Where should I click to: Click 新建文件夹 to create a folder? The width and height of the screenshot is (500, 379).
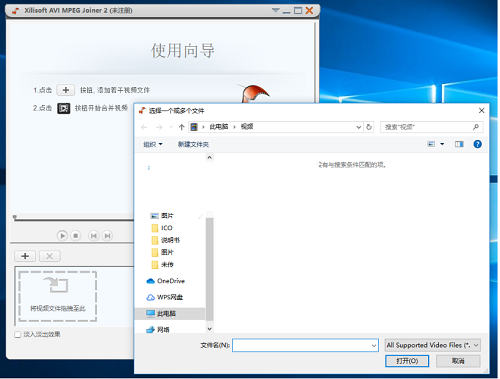click(193, 144)
